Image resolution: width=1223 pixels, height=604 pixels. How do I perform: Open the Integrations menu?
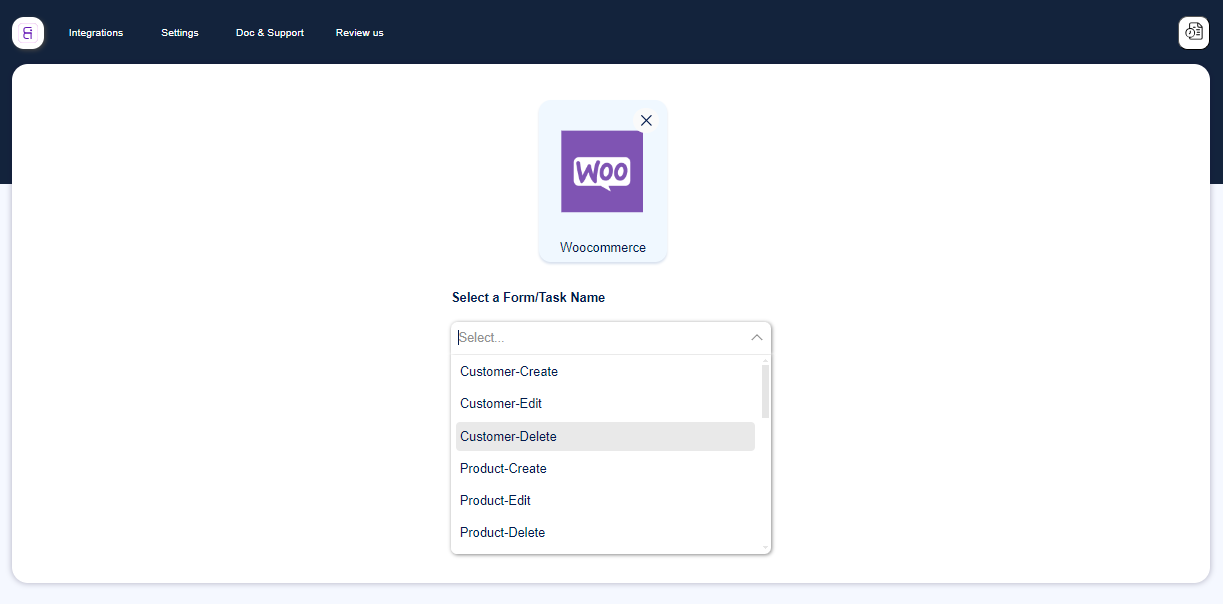[95, 32]
